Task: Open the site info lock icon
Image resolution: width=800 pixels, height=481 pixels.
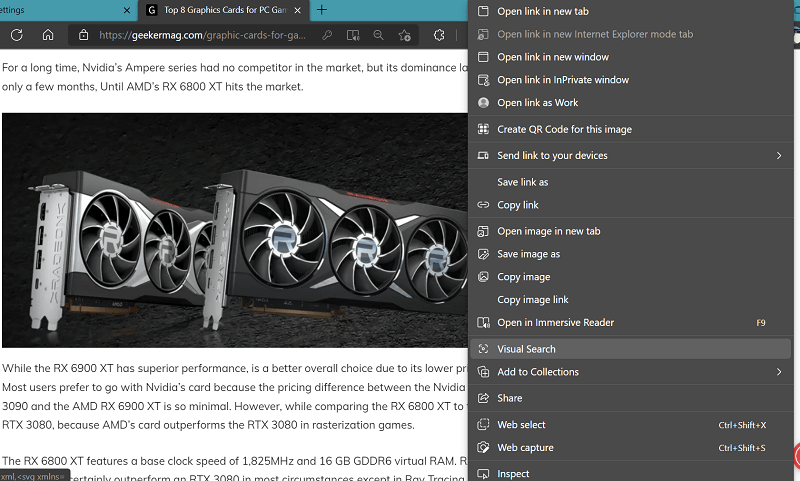Action: point(83,35)
